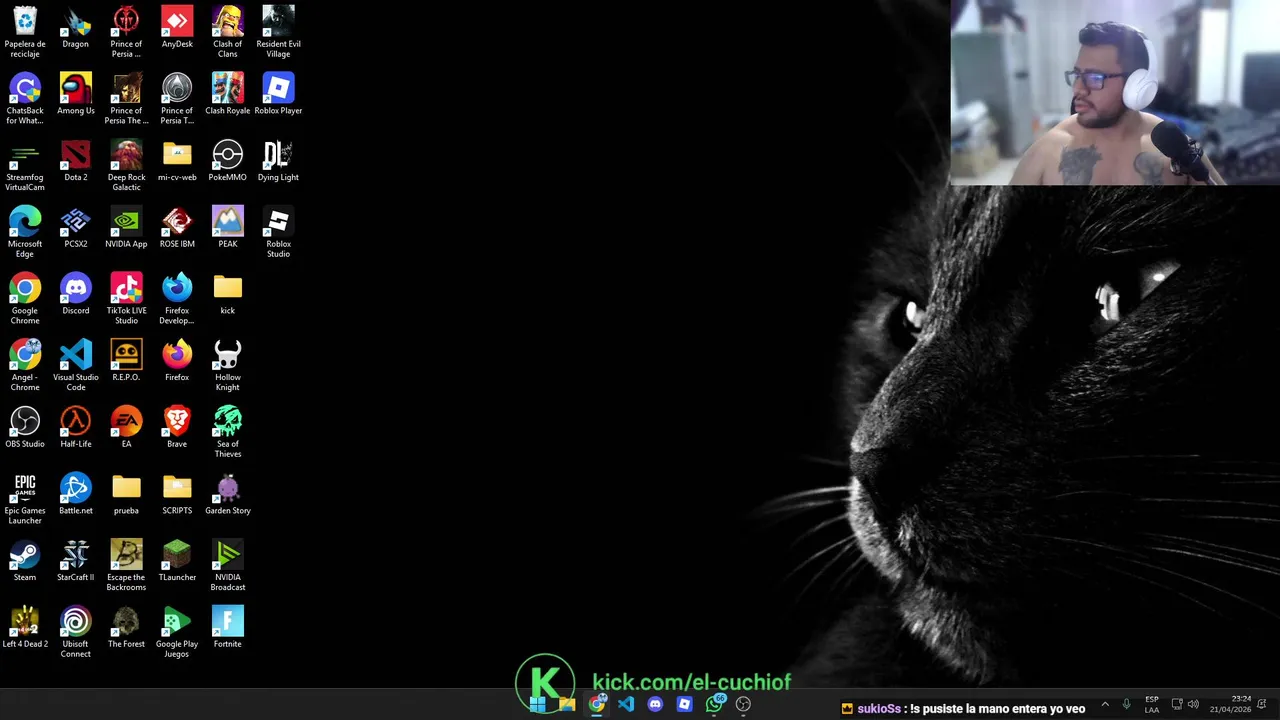The width and height of the screenshot is (1280, 720).
Task: Open the SCRIPTS folder
Action: [177, 494]
